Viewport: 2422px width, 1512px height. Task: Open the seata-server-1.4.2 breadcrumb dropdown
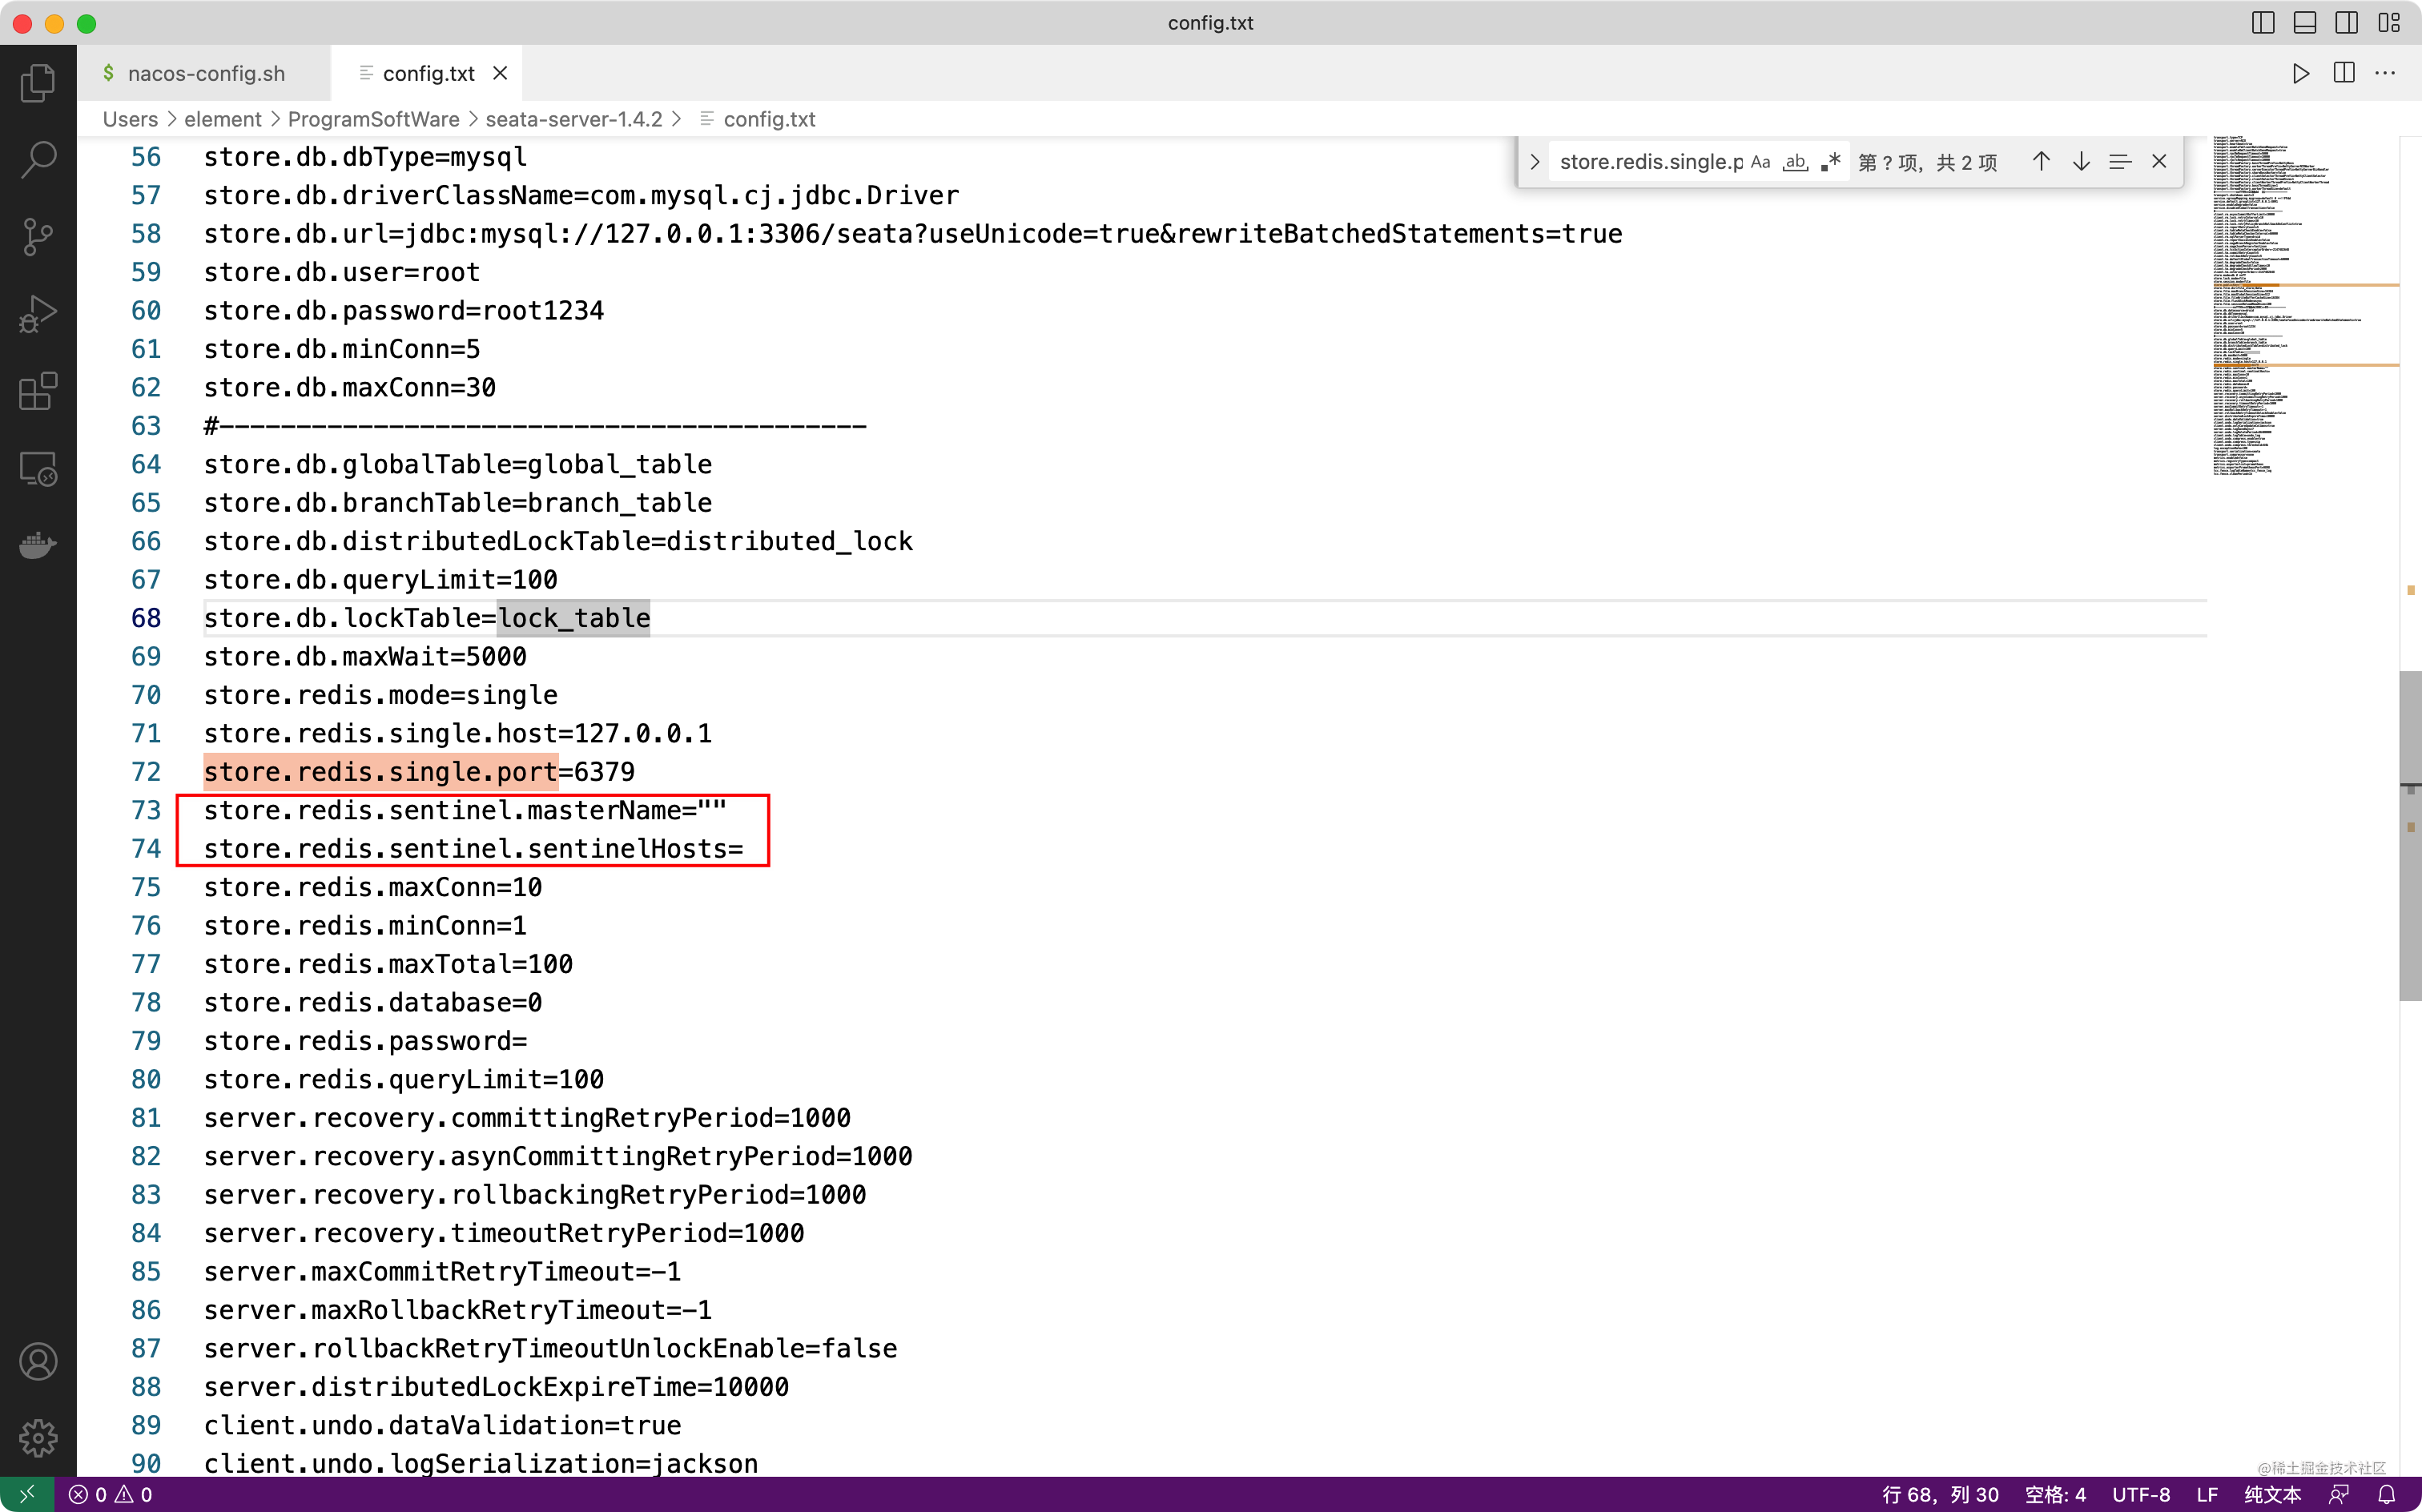pyautogui.click(x=574, y=119)
